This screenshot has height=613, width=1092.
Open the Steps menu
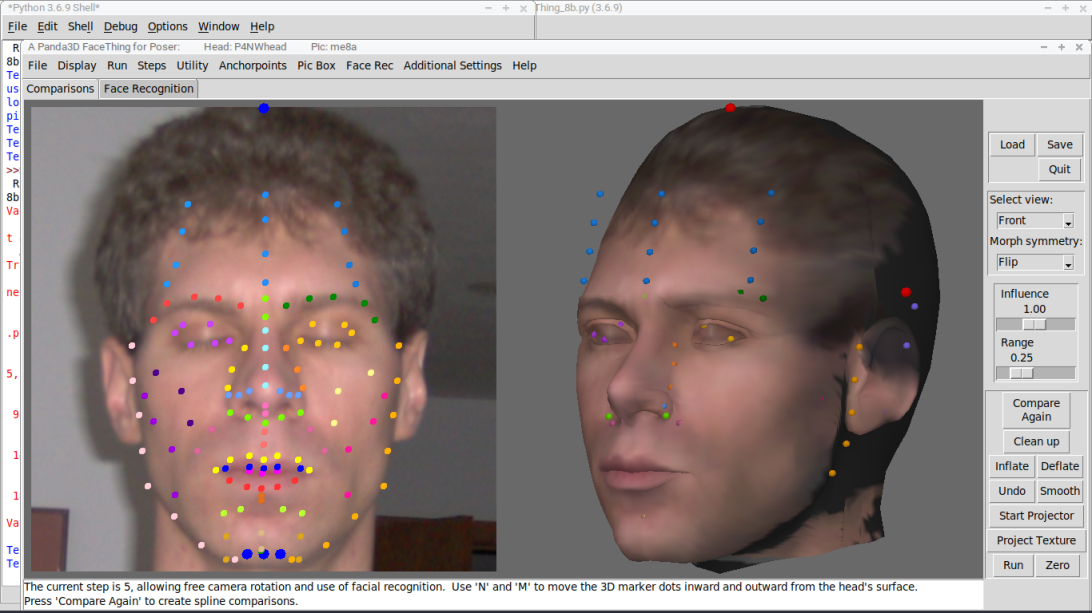click(151, 65)
